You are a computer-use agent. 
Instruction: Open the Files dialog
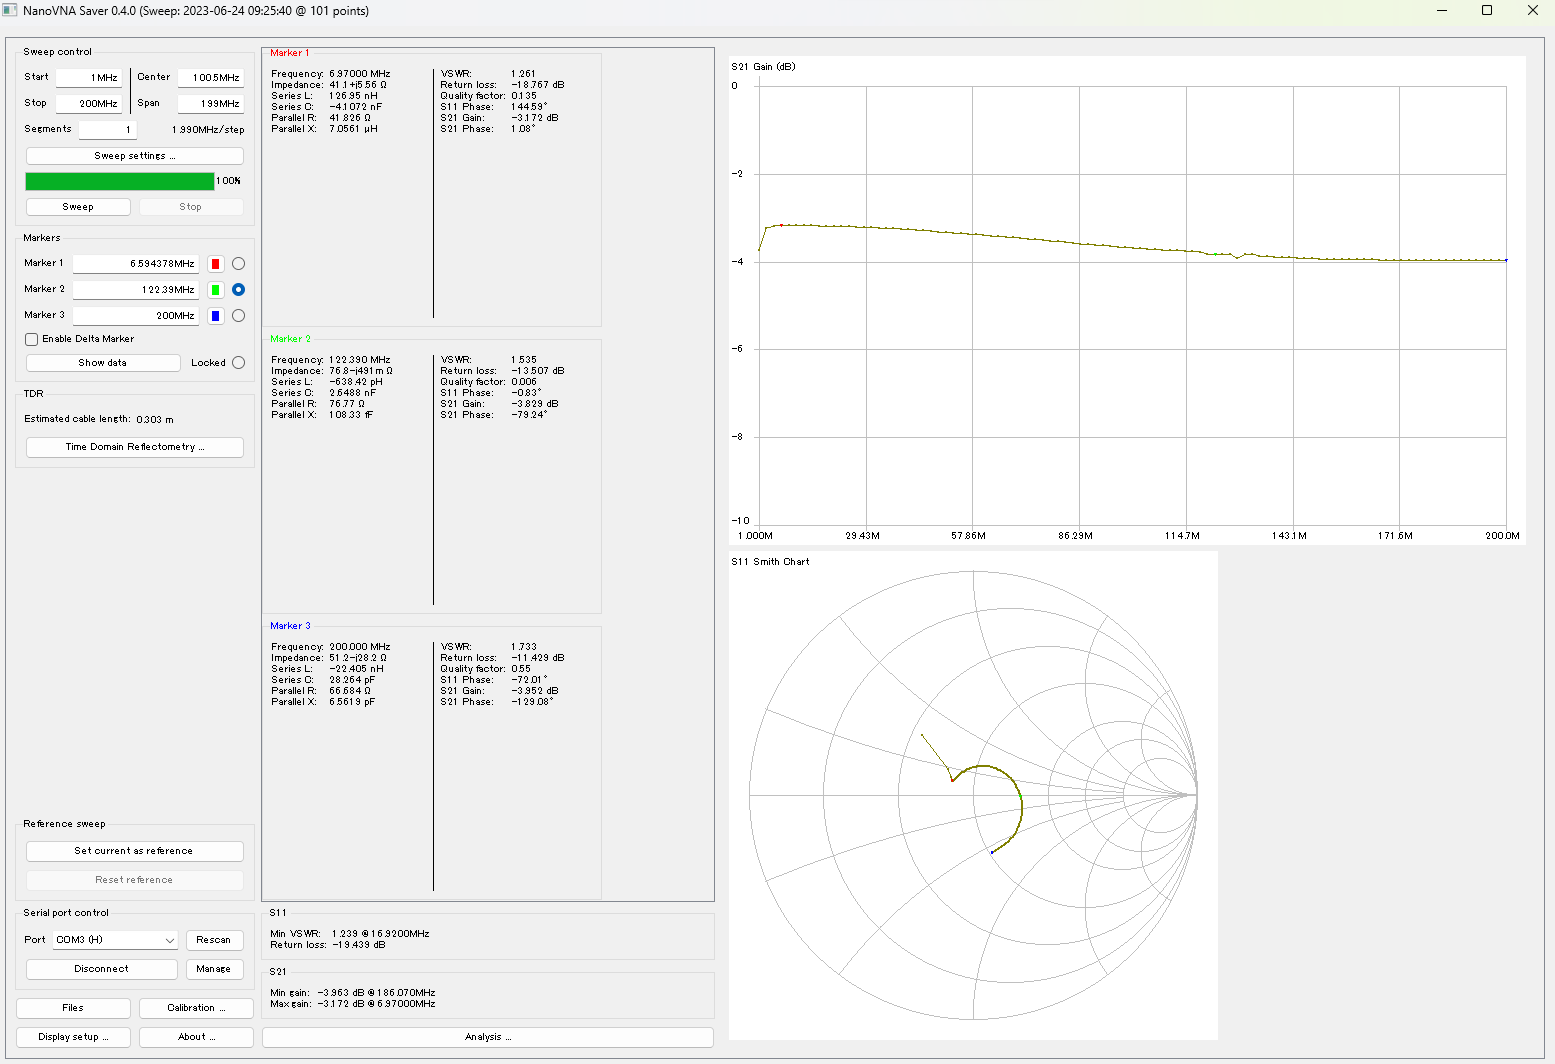(73, 1008)
